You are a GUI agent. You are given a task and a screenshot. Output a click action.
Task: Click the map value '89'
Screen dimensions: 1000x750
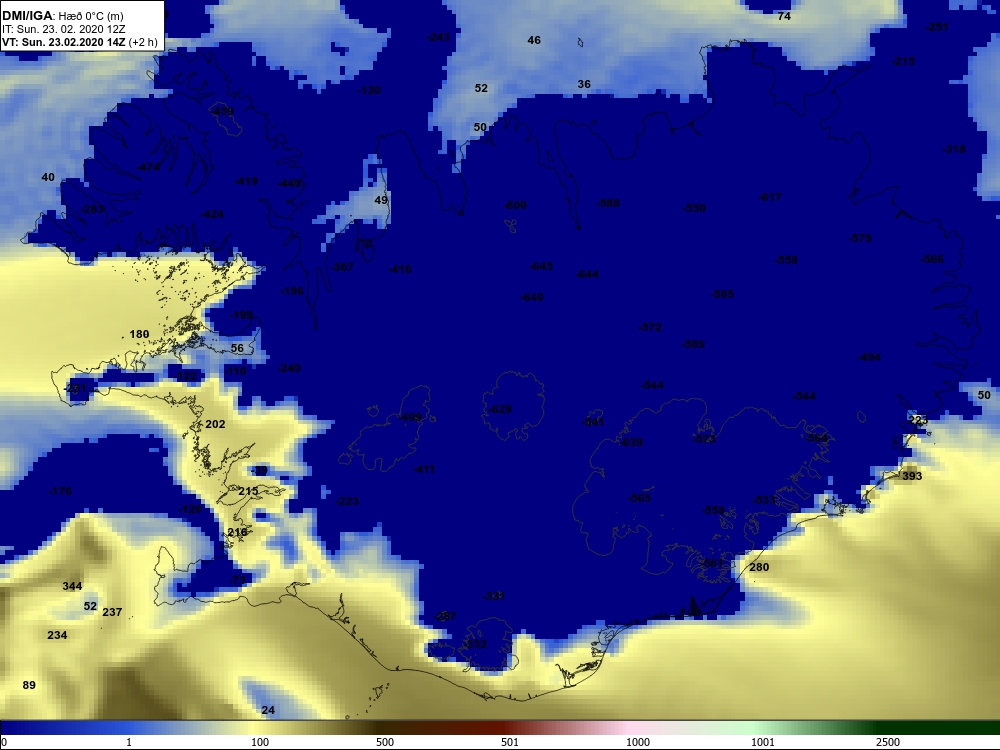29,685
